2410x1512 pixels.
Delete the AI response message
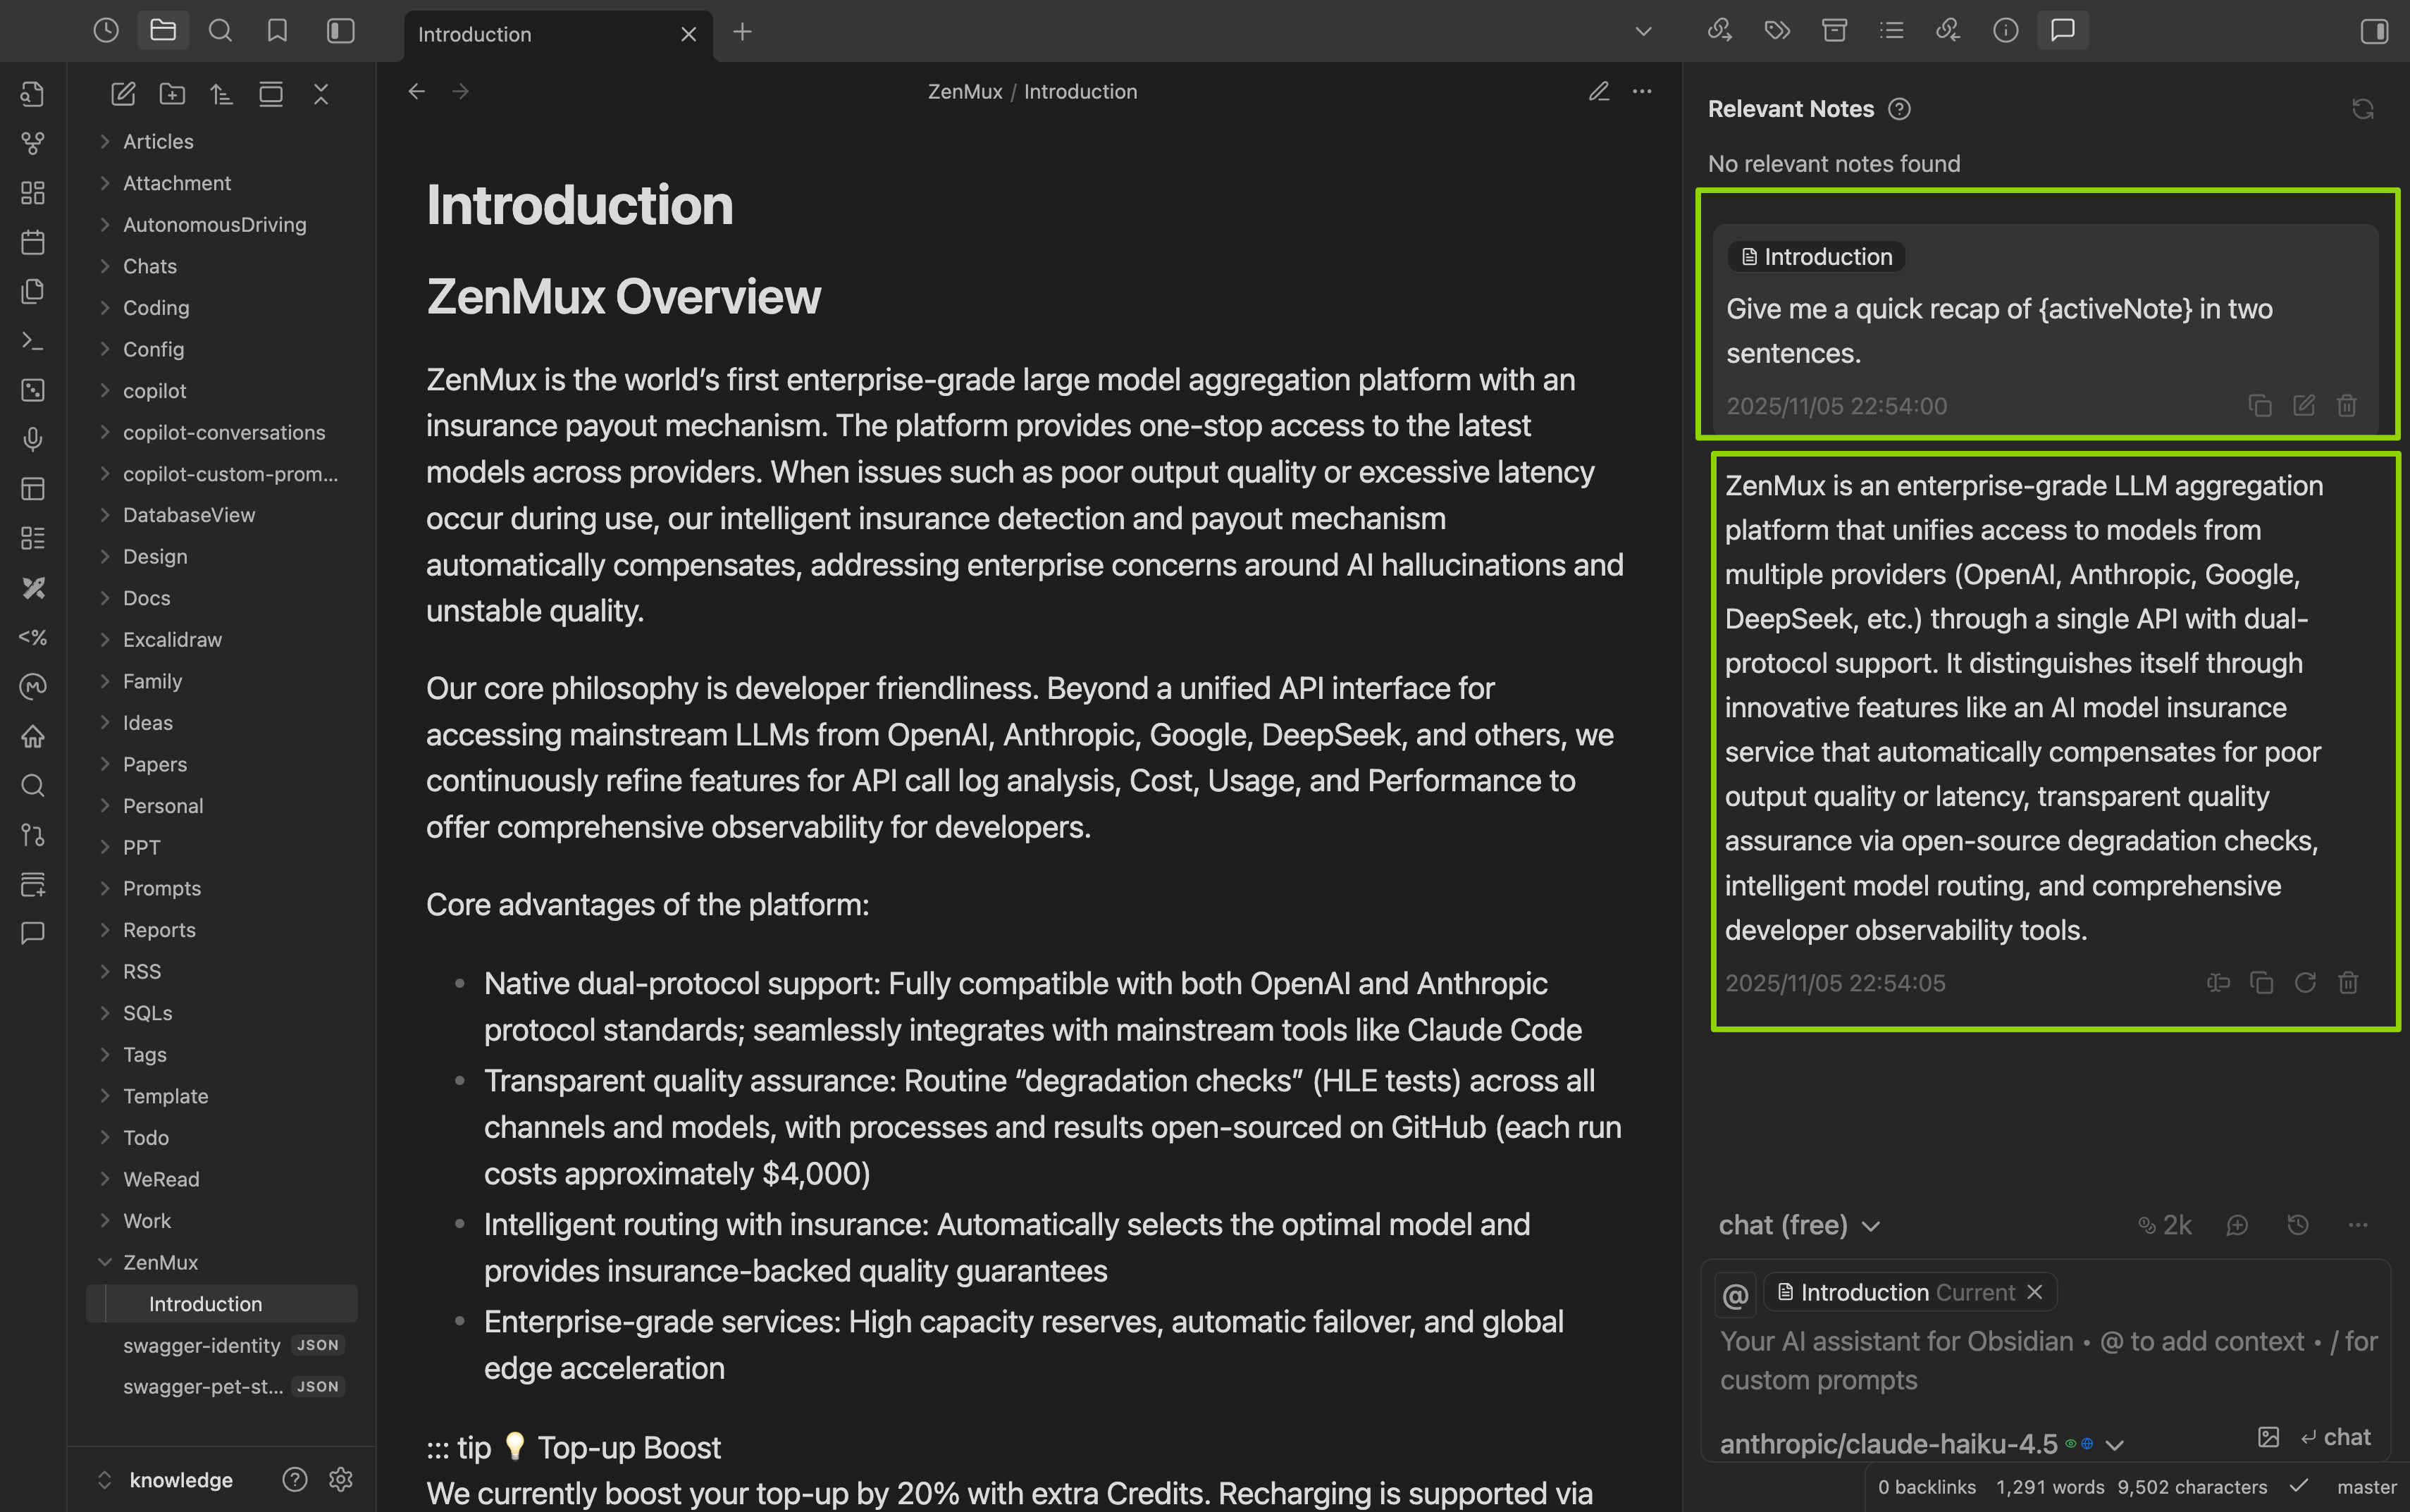point(2349,983)
